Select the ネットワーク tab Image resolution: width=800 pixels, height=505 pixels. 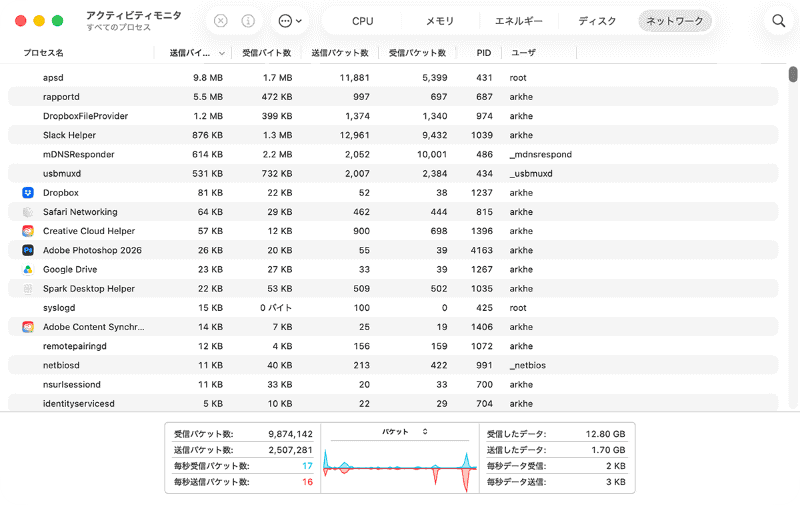pos(674,21)
